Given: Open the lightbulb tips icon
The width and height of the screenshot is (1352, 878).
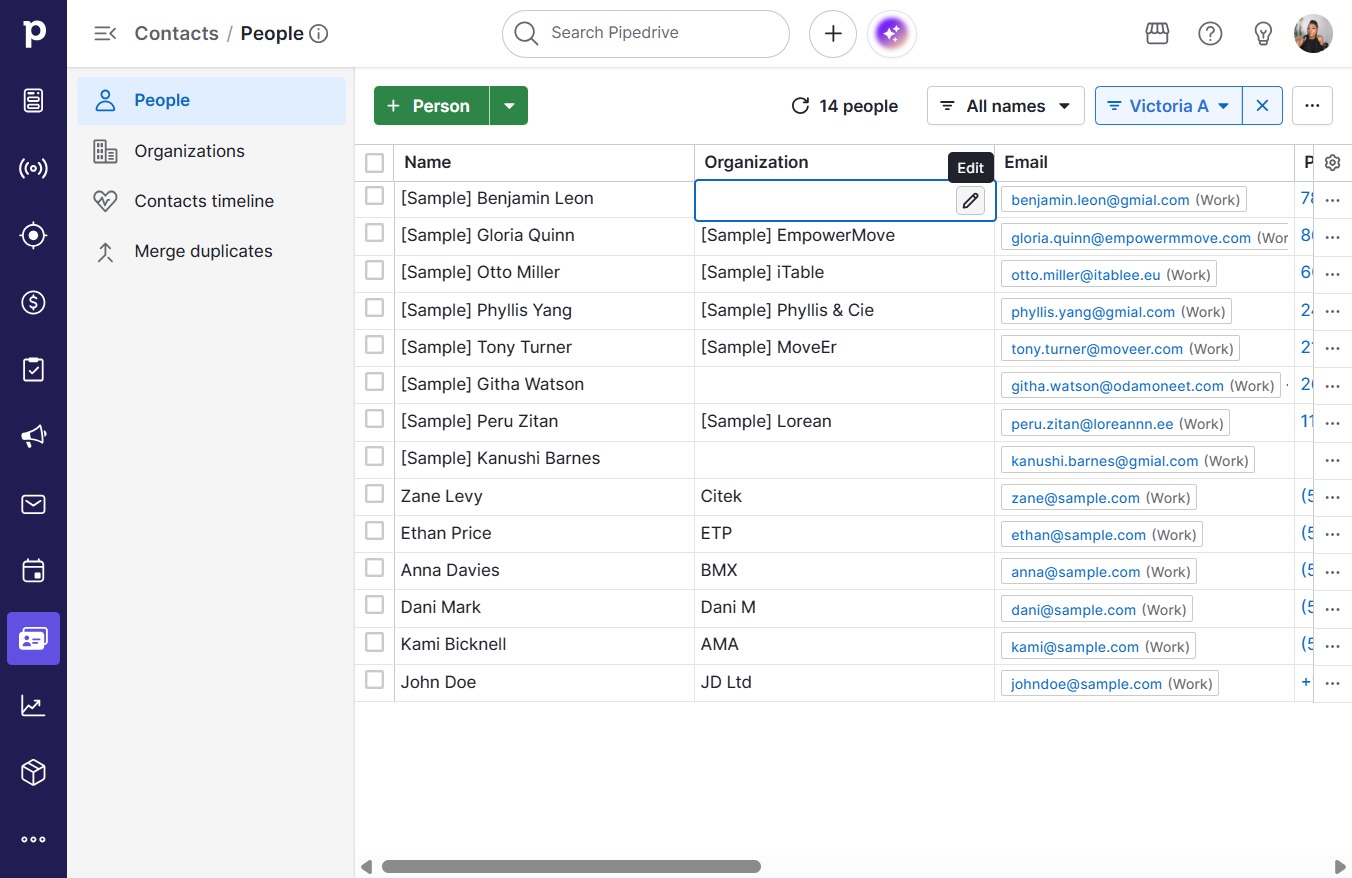Looking at the screenshot, I should 1263,34.
